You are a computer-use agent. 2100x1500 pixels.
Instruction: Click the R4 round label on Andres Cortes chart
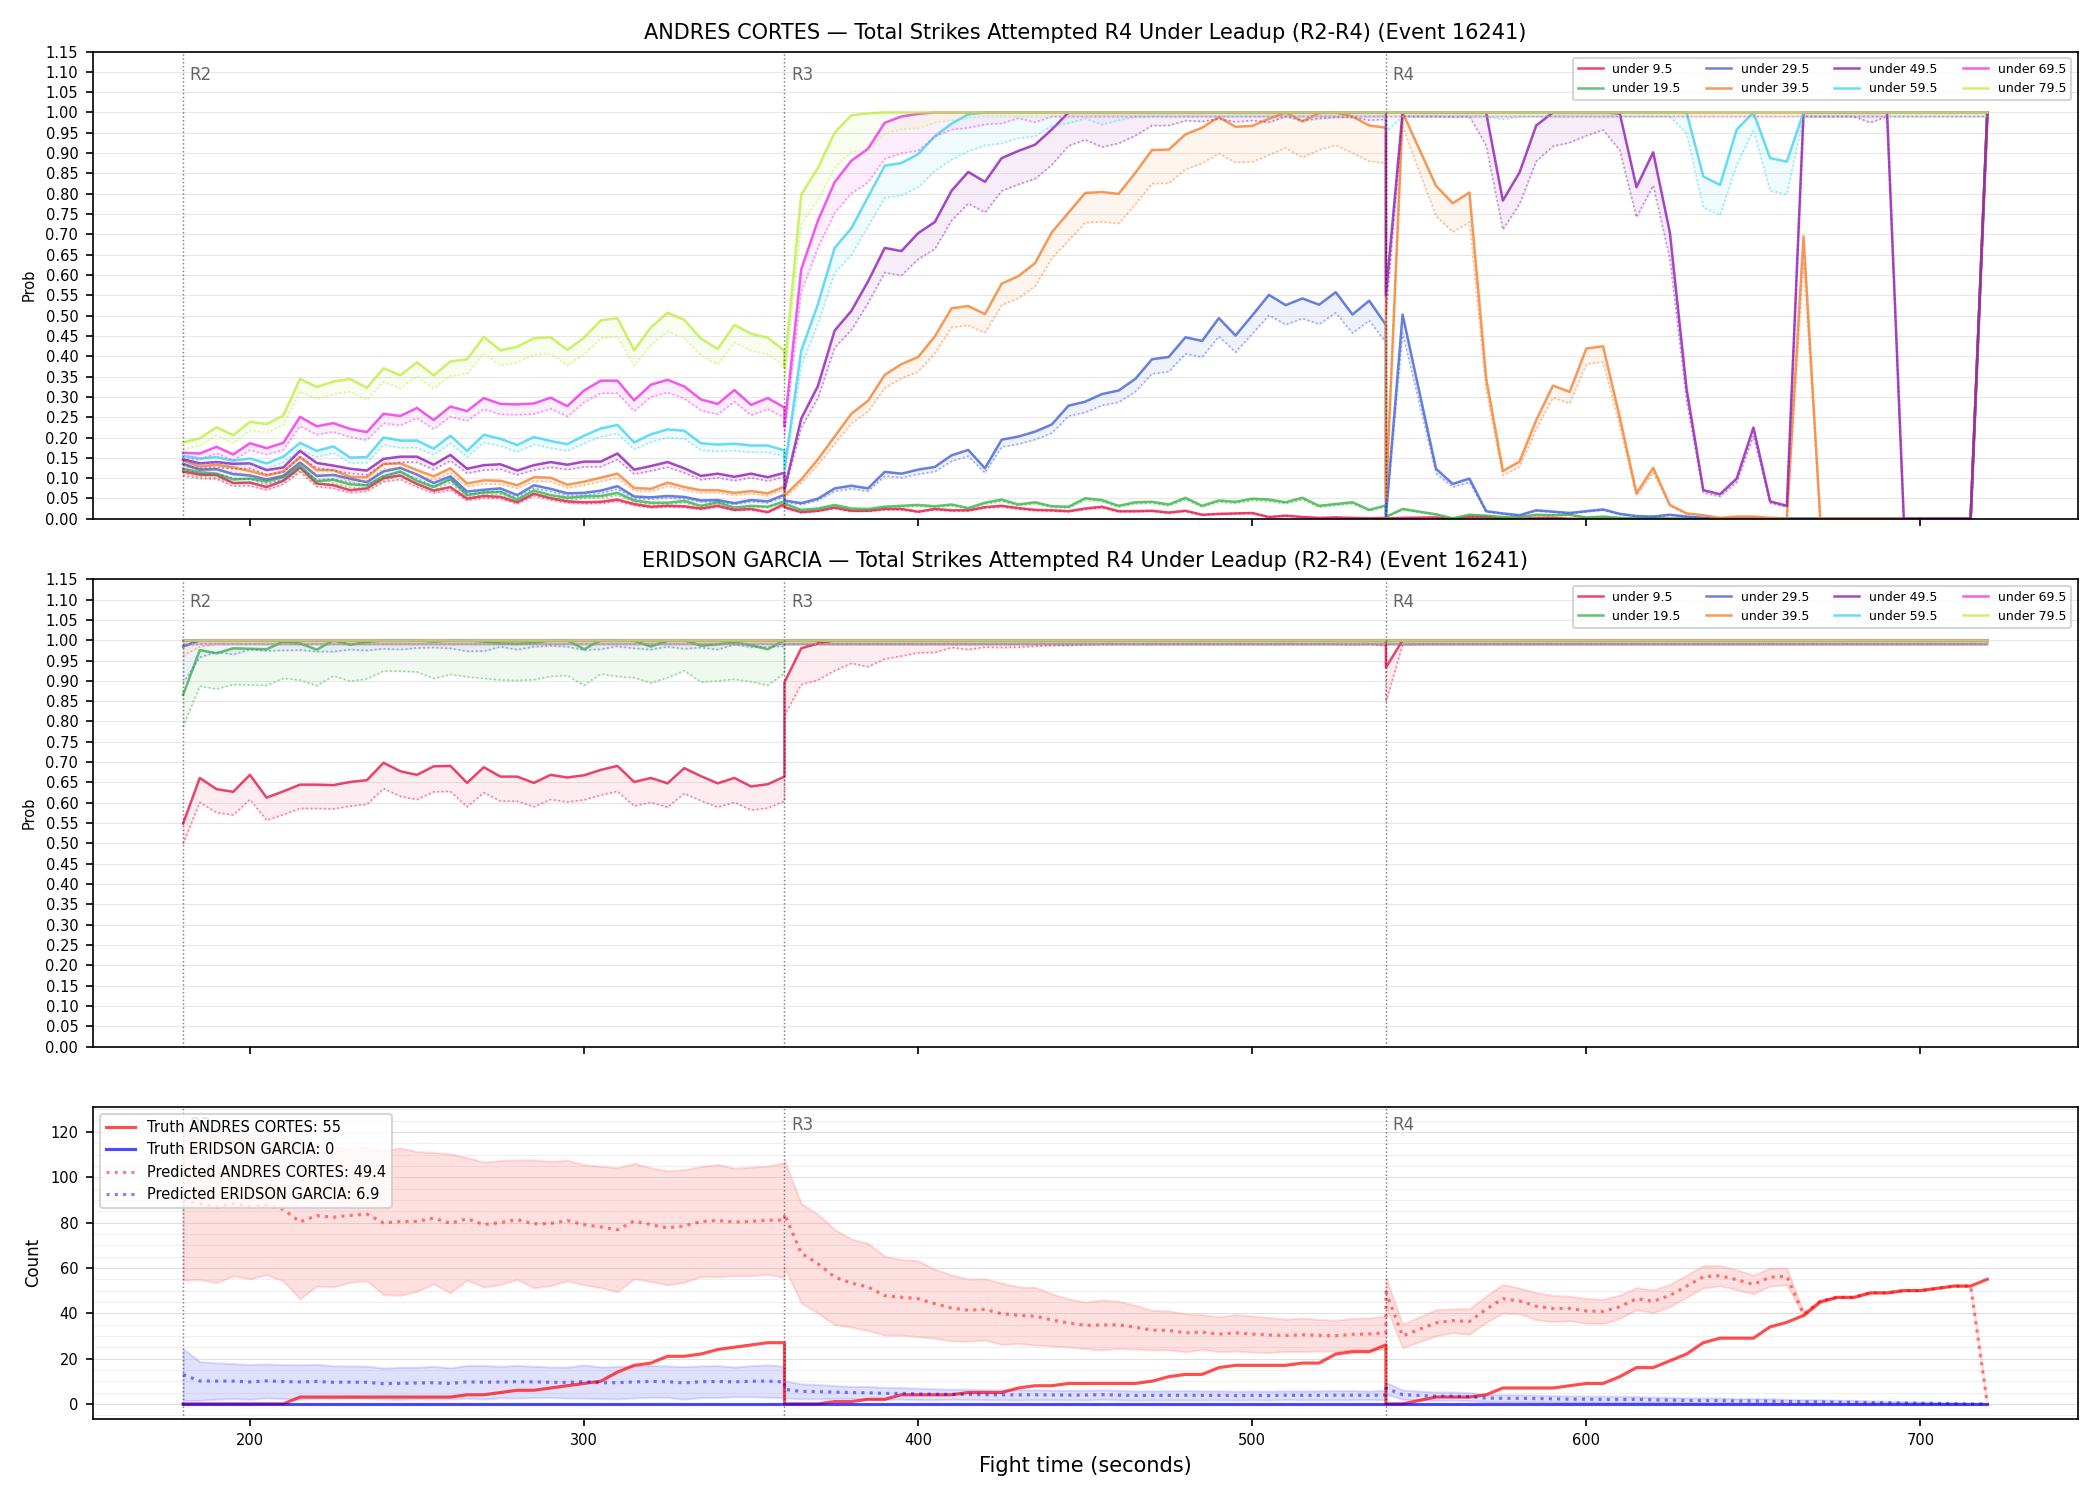pos(1403,74)
